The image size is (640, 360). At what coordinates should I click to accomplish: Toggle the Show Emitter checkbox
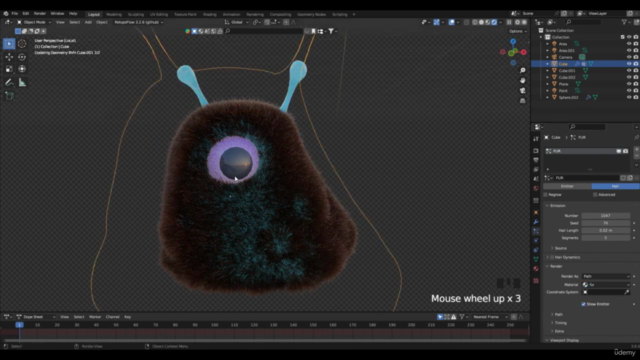(x=583, y=304)
